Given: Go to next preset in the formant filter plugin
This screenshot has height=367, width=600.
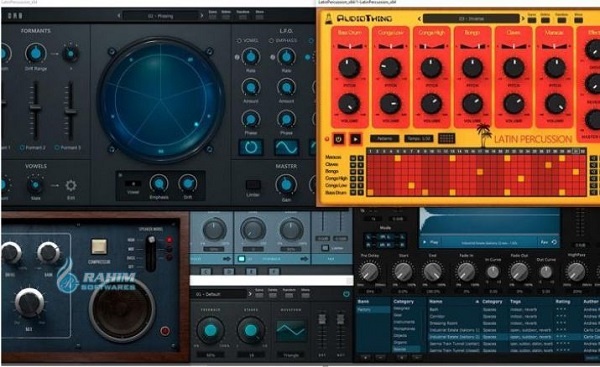Looking at the screenshot, I should pos(202,16).
